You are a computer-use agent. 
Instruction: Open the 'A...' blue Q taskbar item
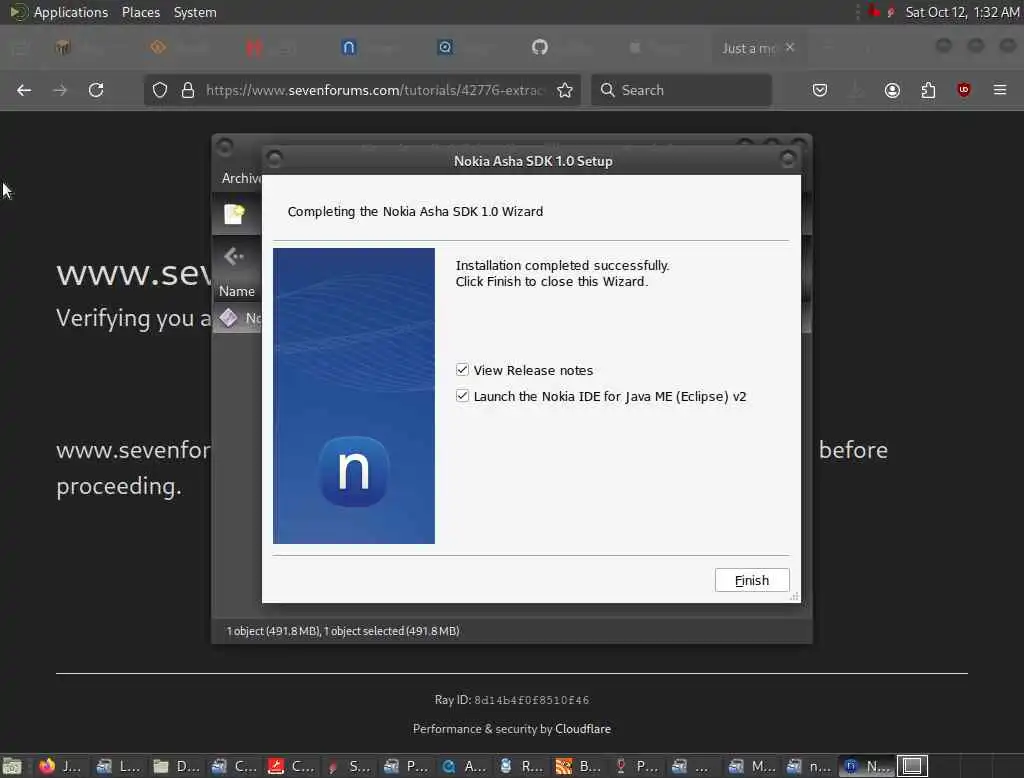[x=464, y=766]
